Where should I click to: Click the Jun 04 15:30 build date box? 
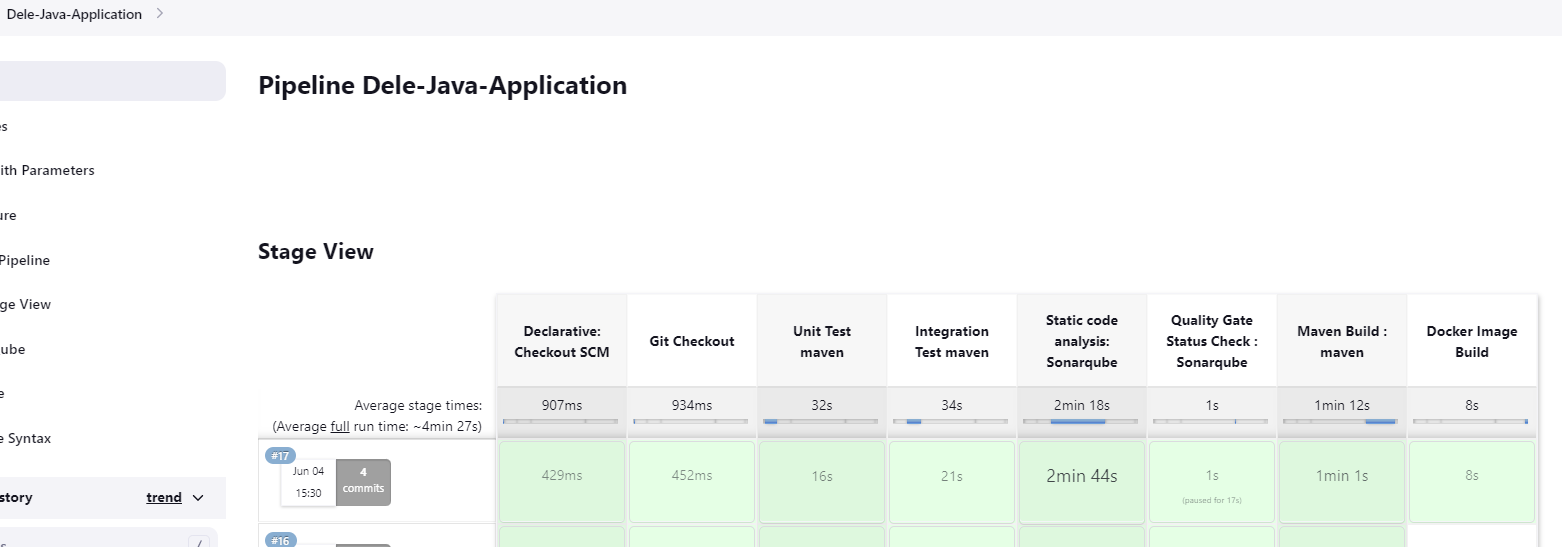pyautogui.click(x=308, y=482)
